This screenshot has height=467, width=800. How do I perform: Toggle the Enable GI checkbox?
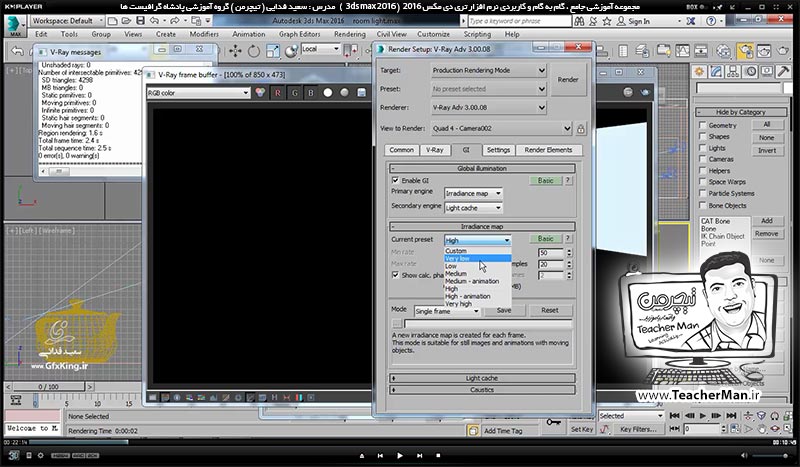click(395, 180)
